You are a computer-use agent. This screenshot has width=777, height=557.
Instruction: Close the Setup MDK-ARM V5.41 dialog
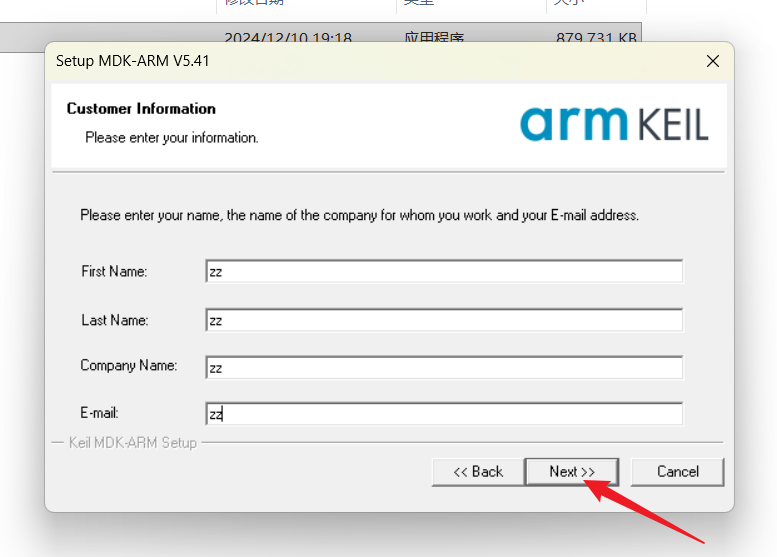pyautogui.click(x=713, y=61)
